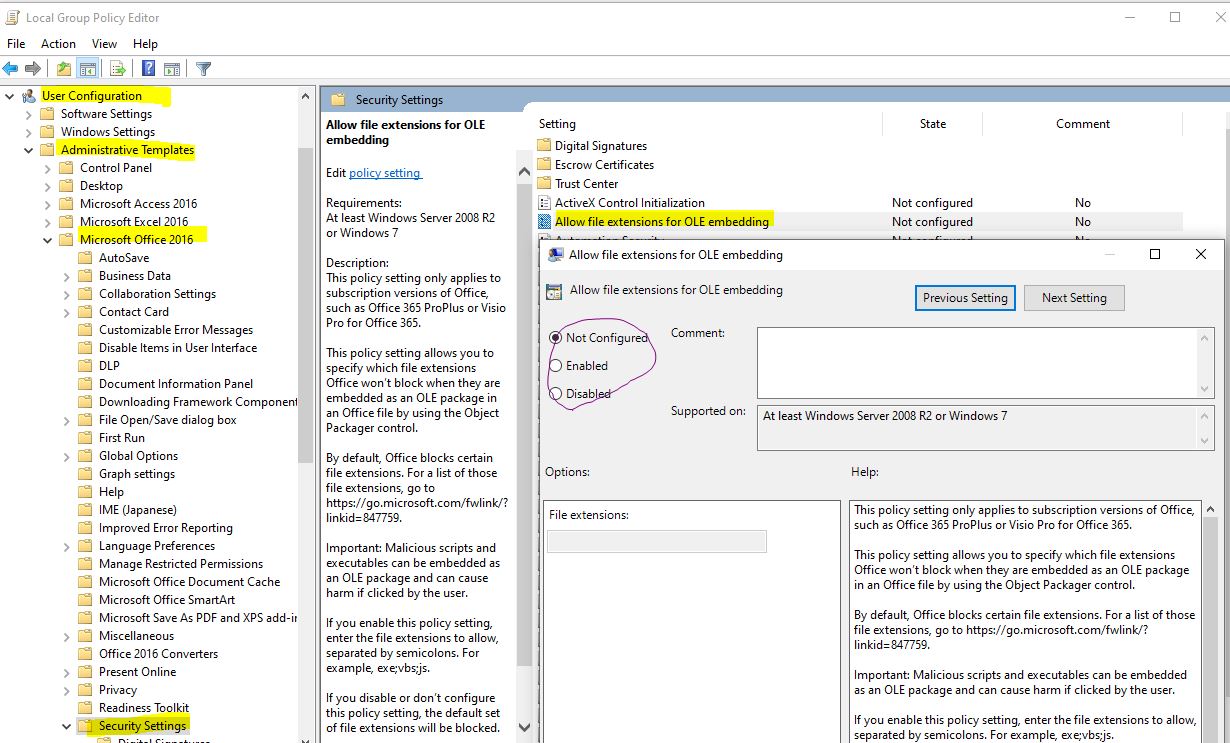Image resolution: width=1230 pixels, height=743 pixels.
Task: Click the Next Setting button
Action: click(x=1074, y=298)
